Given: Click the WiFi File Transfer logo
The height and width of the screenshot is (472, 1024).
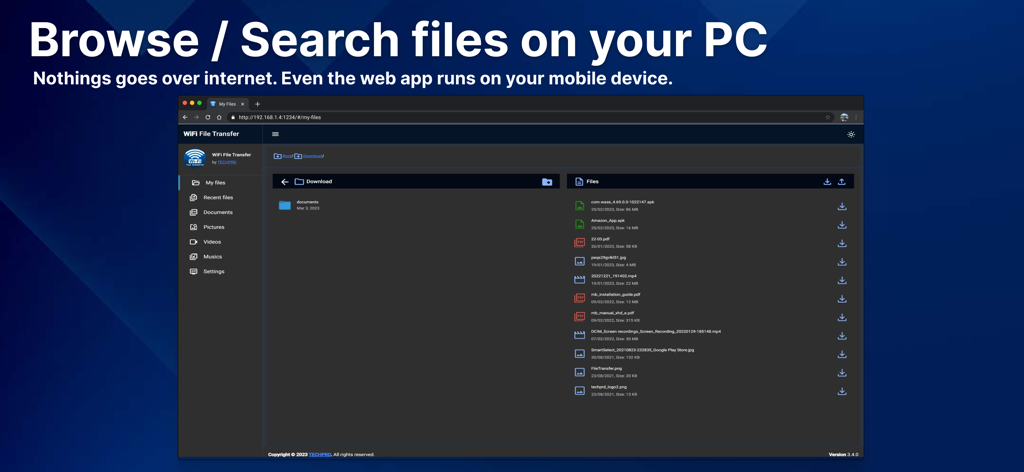Looking at the screenshot, I should tap(195, 157).
